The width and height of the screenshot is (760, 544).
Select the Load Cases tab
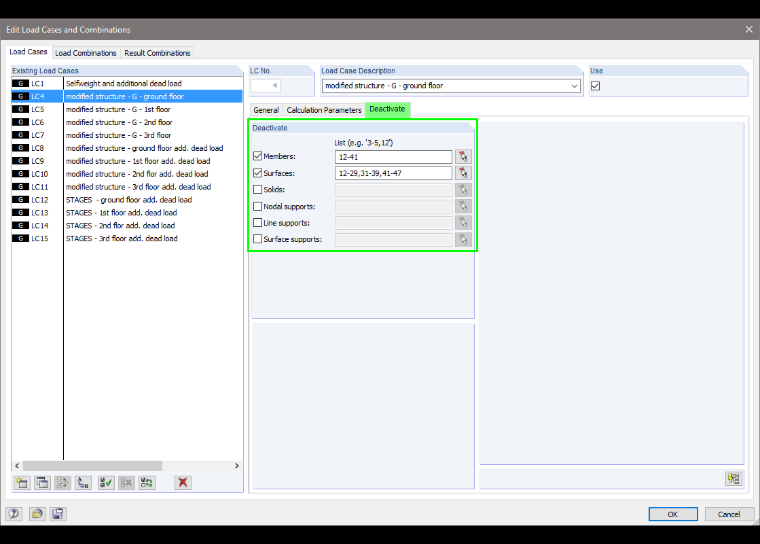pyautogui.click(x=28, y=52)
